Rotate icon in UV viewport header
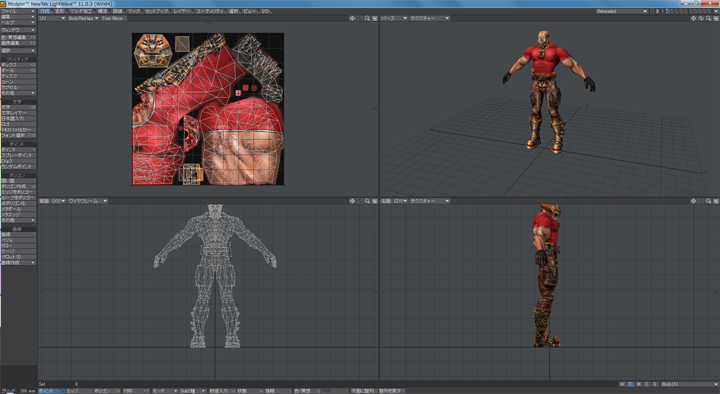The image size is (720, 394). point(360,18)
